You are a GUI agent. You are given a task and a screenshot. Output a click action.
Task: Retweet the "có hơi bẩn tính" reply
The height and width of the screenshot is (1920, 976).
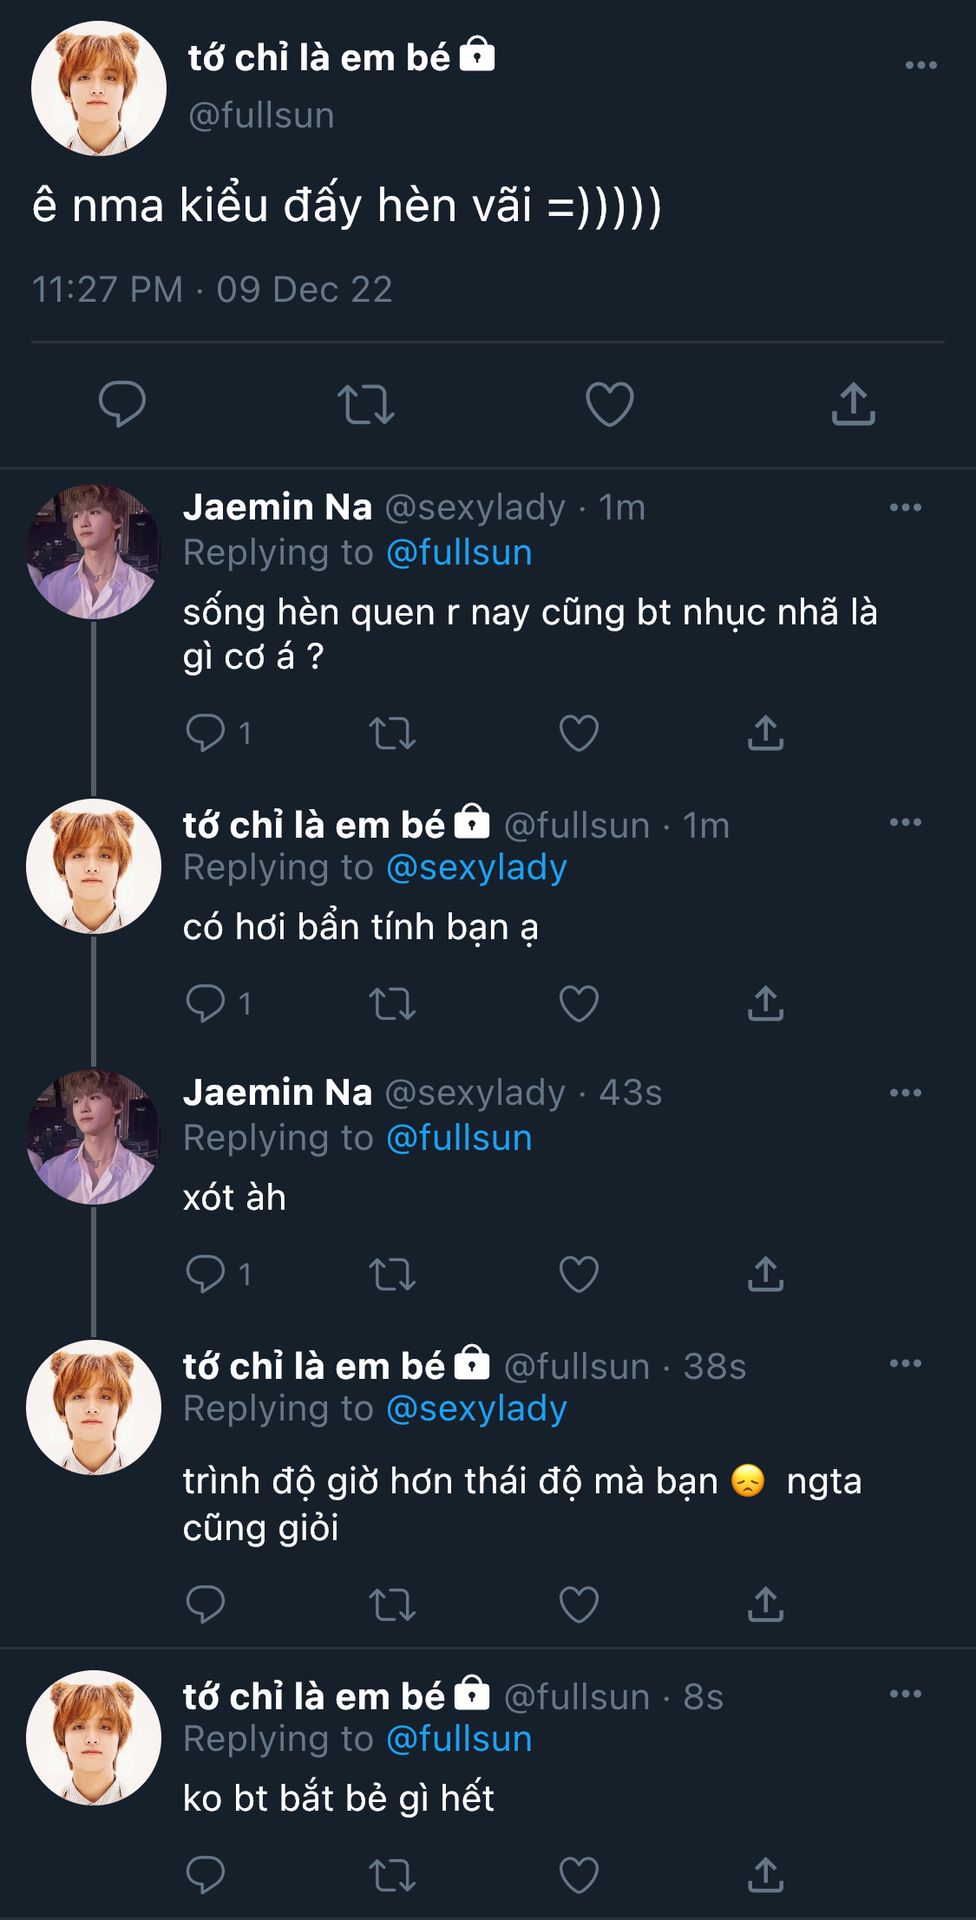pyautogui.click(x=392, y=1003)
